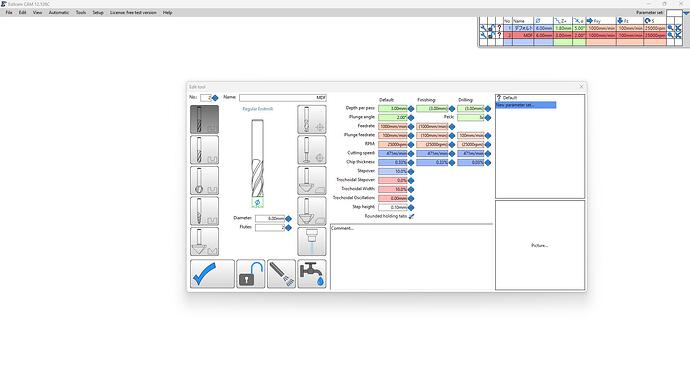
Task: Click question mark icon in MDF row
Action: [499, 35]
